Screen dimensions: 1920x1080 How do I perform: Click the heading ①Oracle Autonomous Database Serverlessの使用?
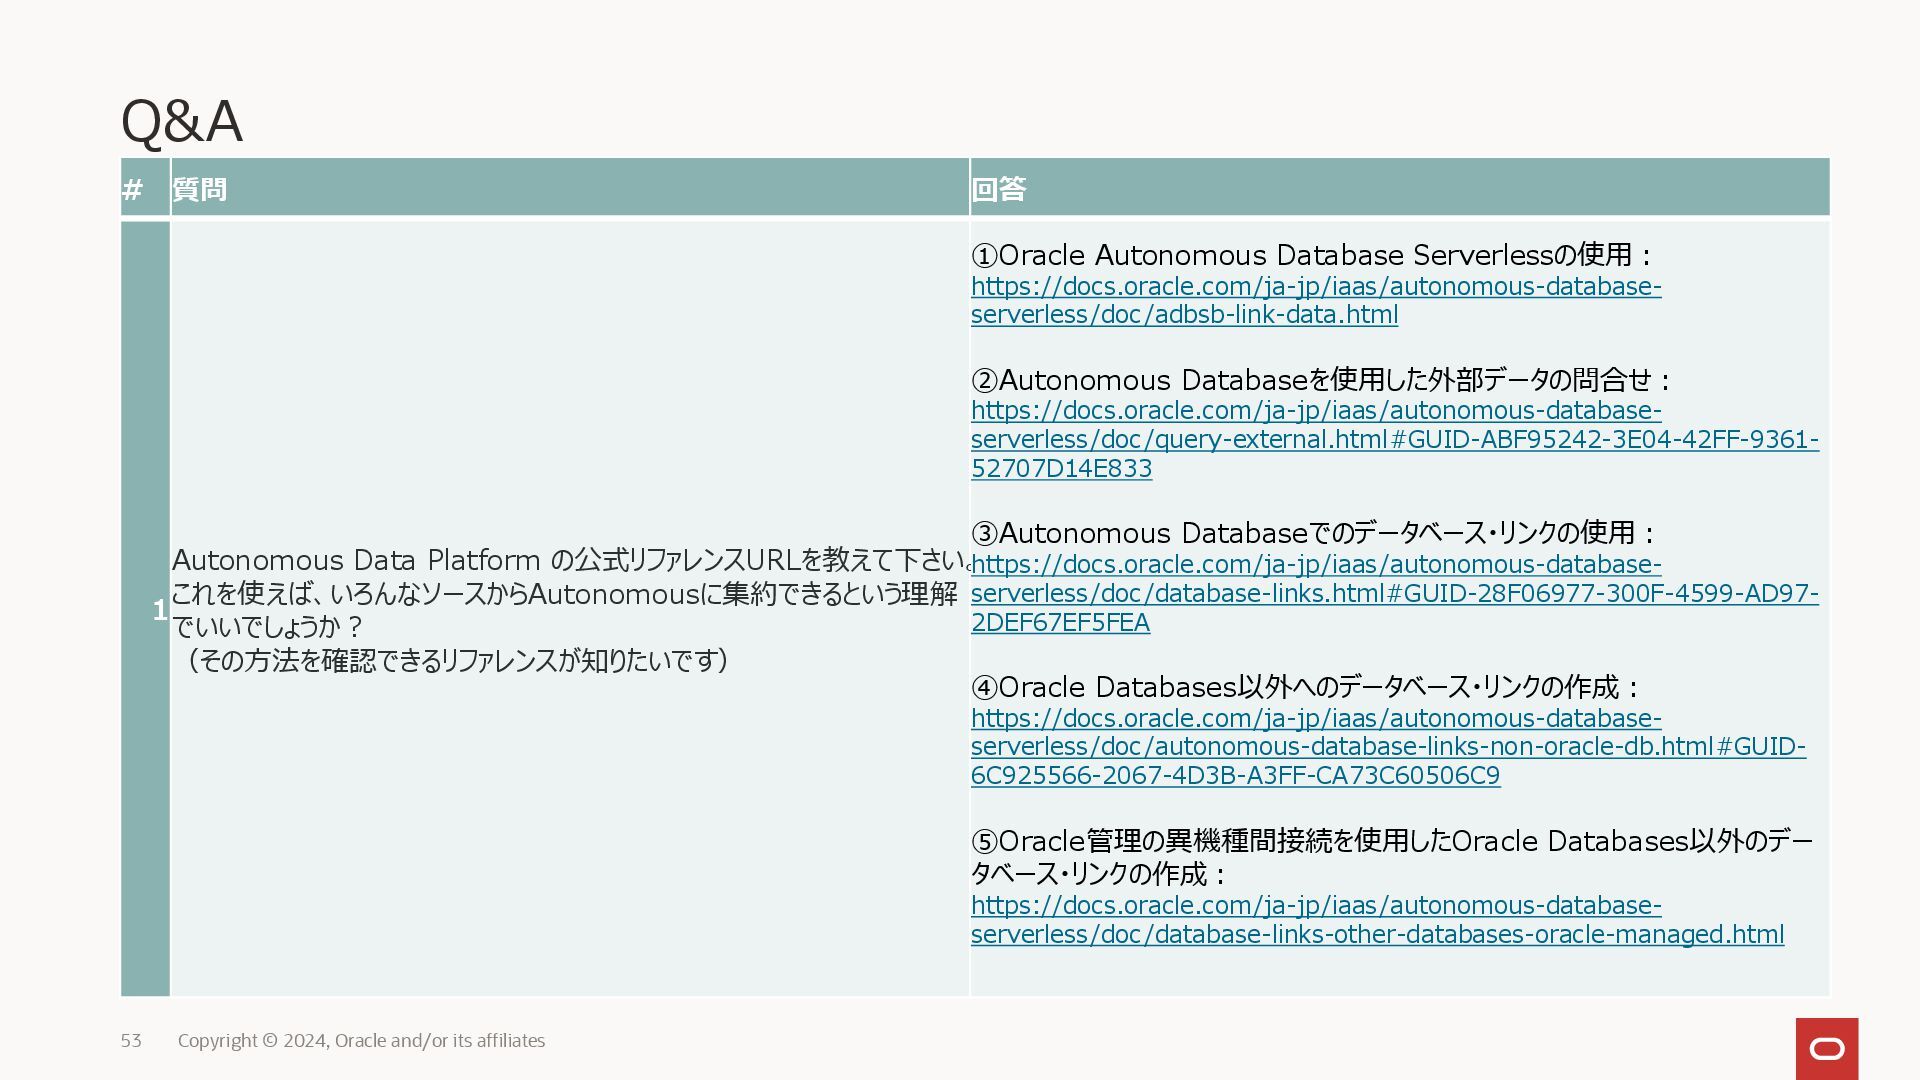coord(1311,255)
